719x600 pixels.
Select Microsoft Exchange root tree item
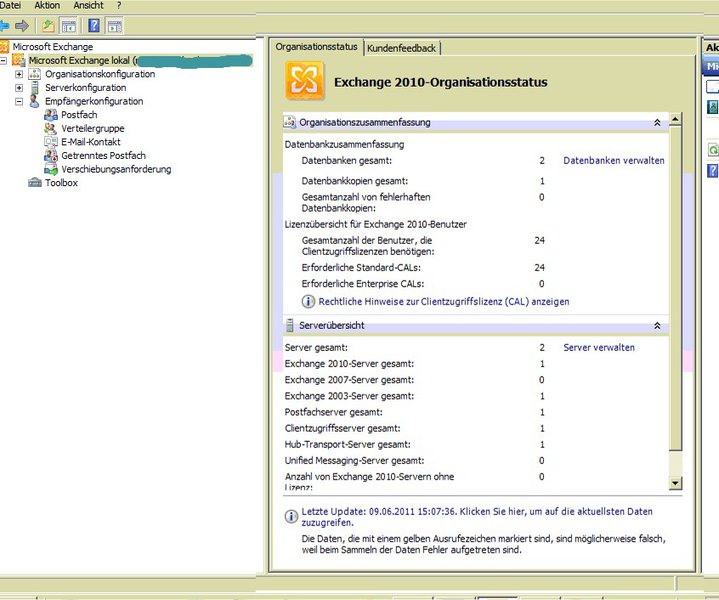pos(52,47)
